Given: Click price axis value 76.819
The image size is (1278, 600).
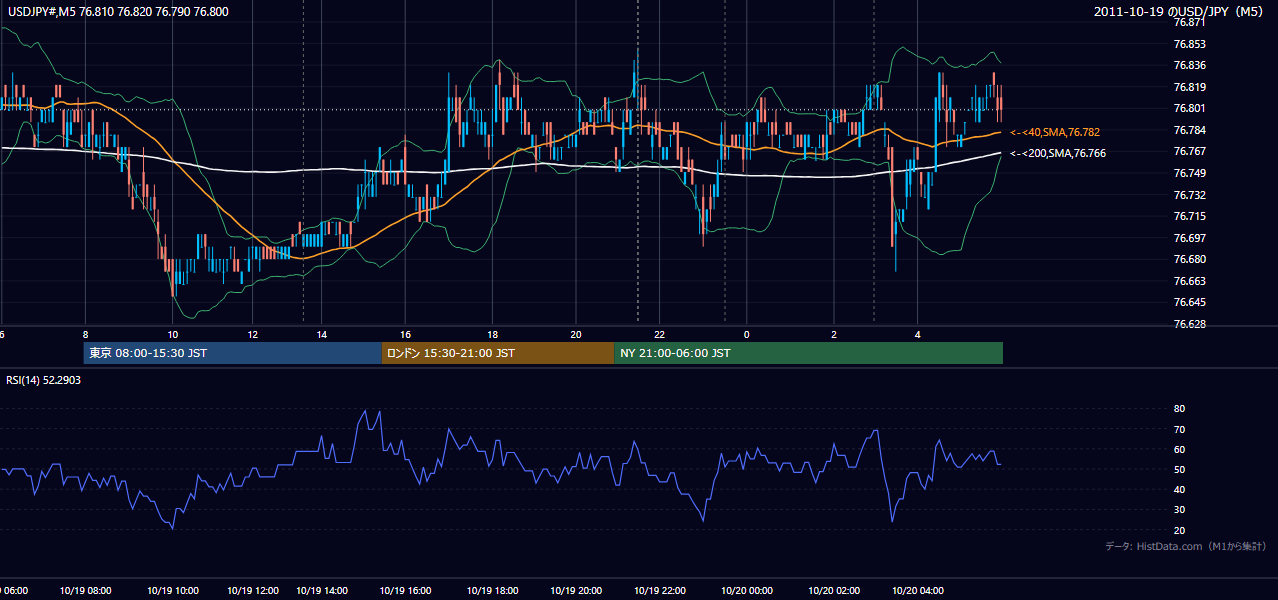Looking at the screenshot, I should click(x=1190, y=87).
